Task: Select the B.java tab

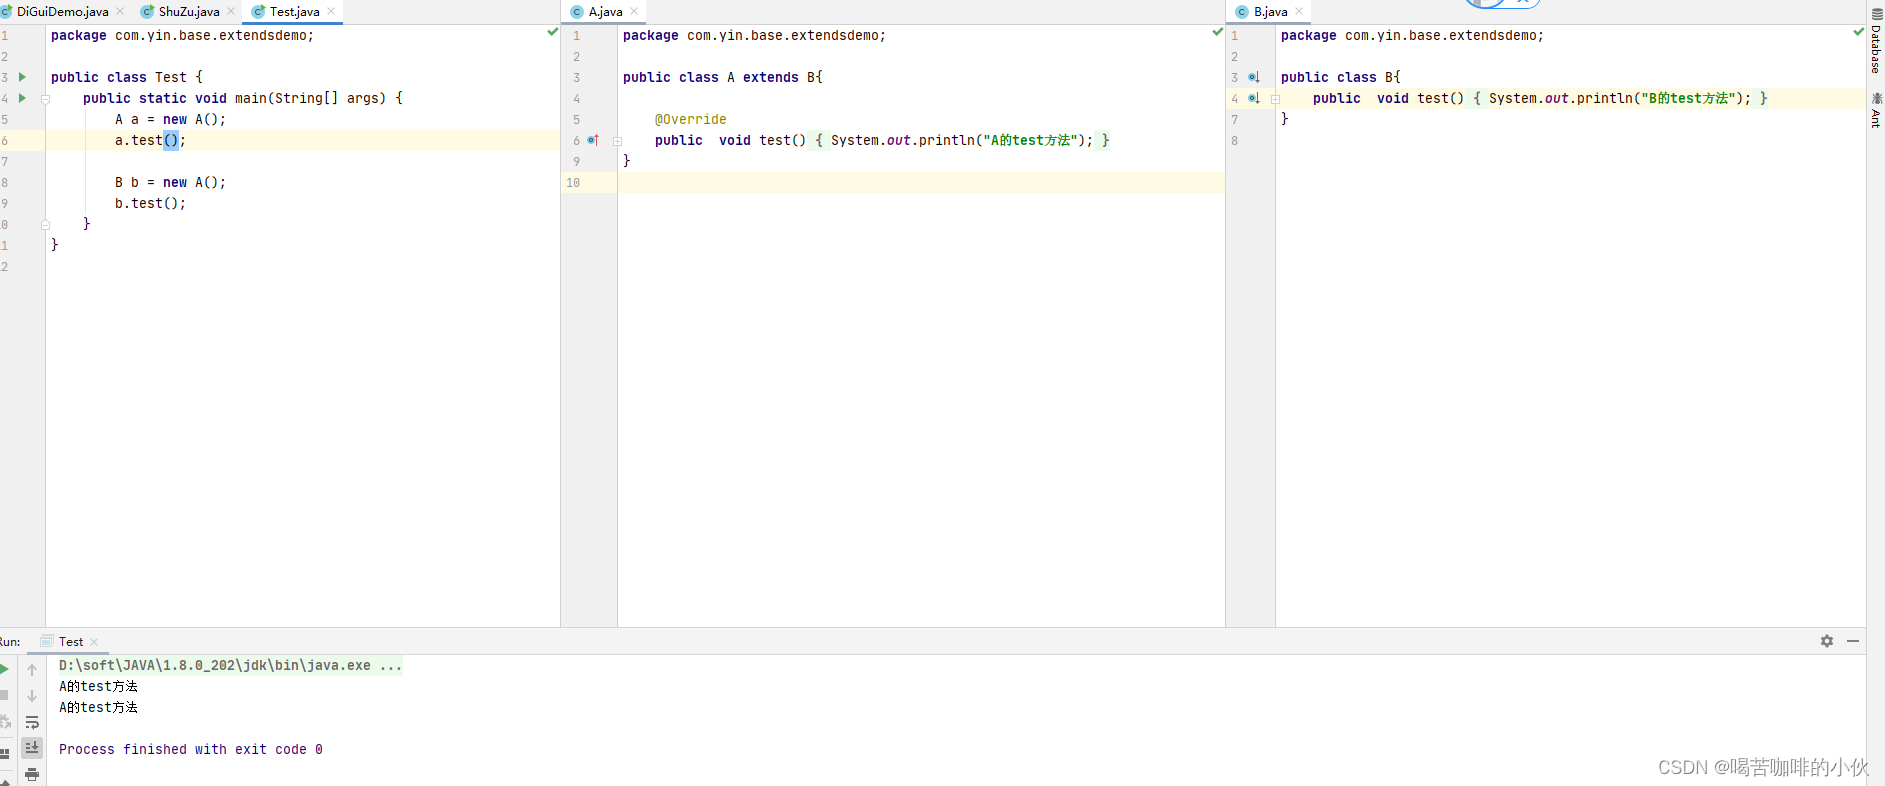Action: pyautogui.click(x=1270, y=12)
